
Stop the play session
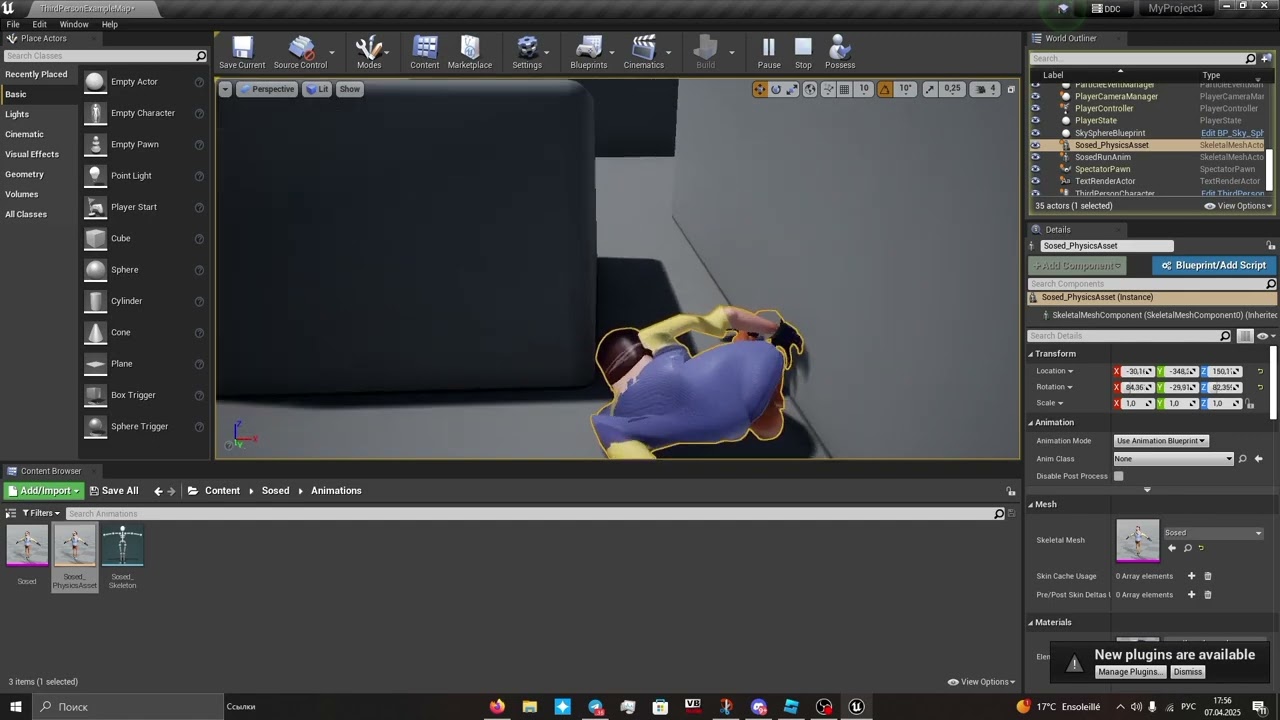click(804, 52)
